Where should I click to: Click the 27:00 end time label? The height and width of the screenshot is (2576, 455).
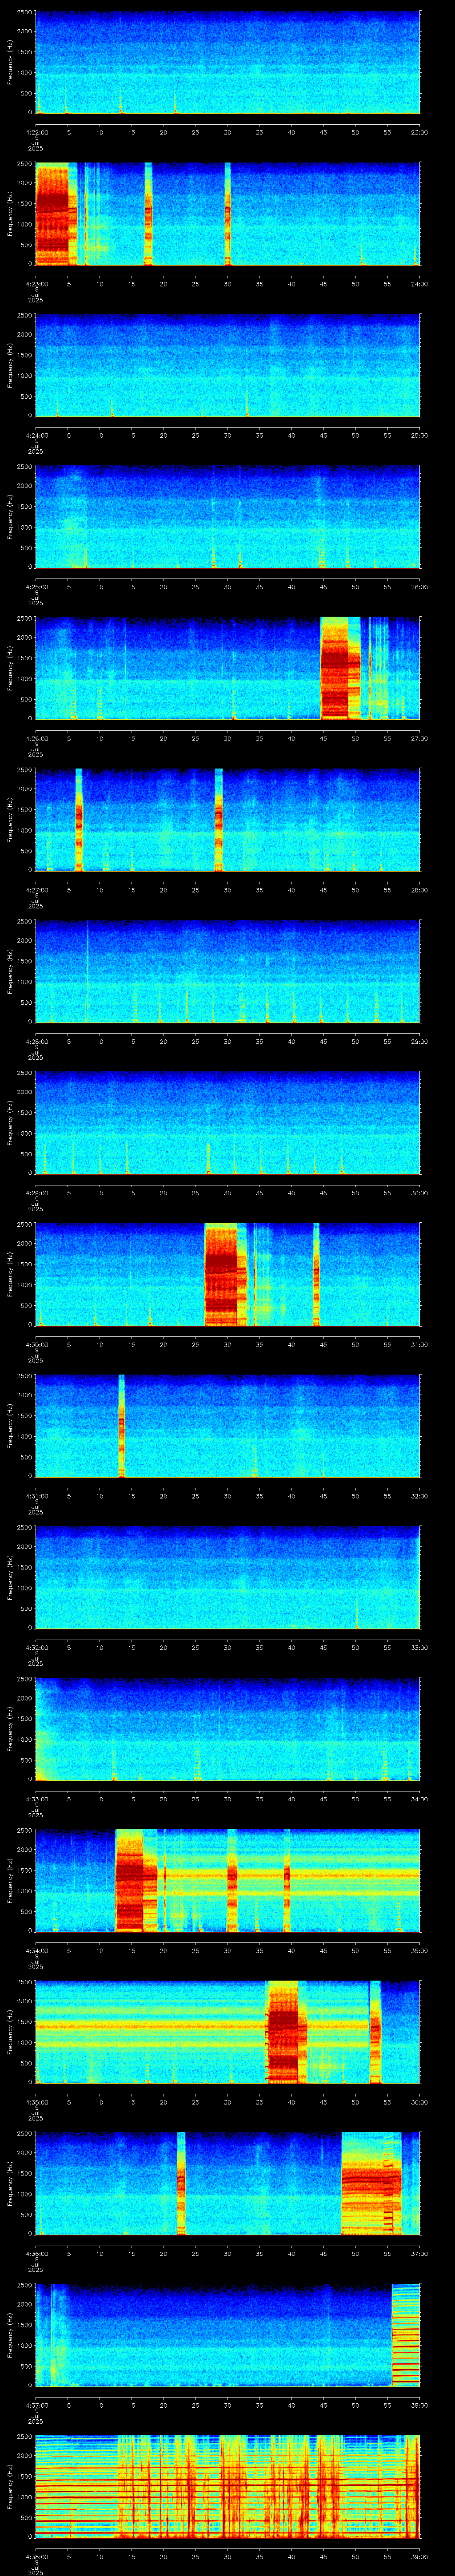pos(419,738)
